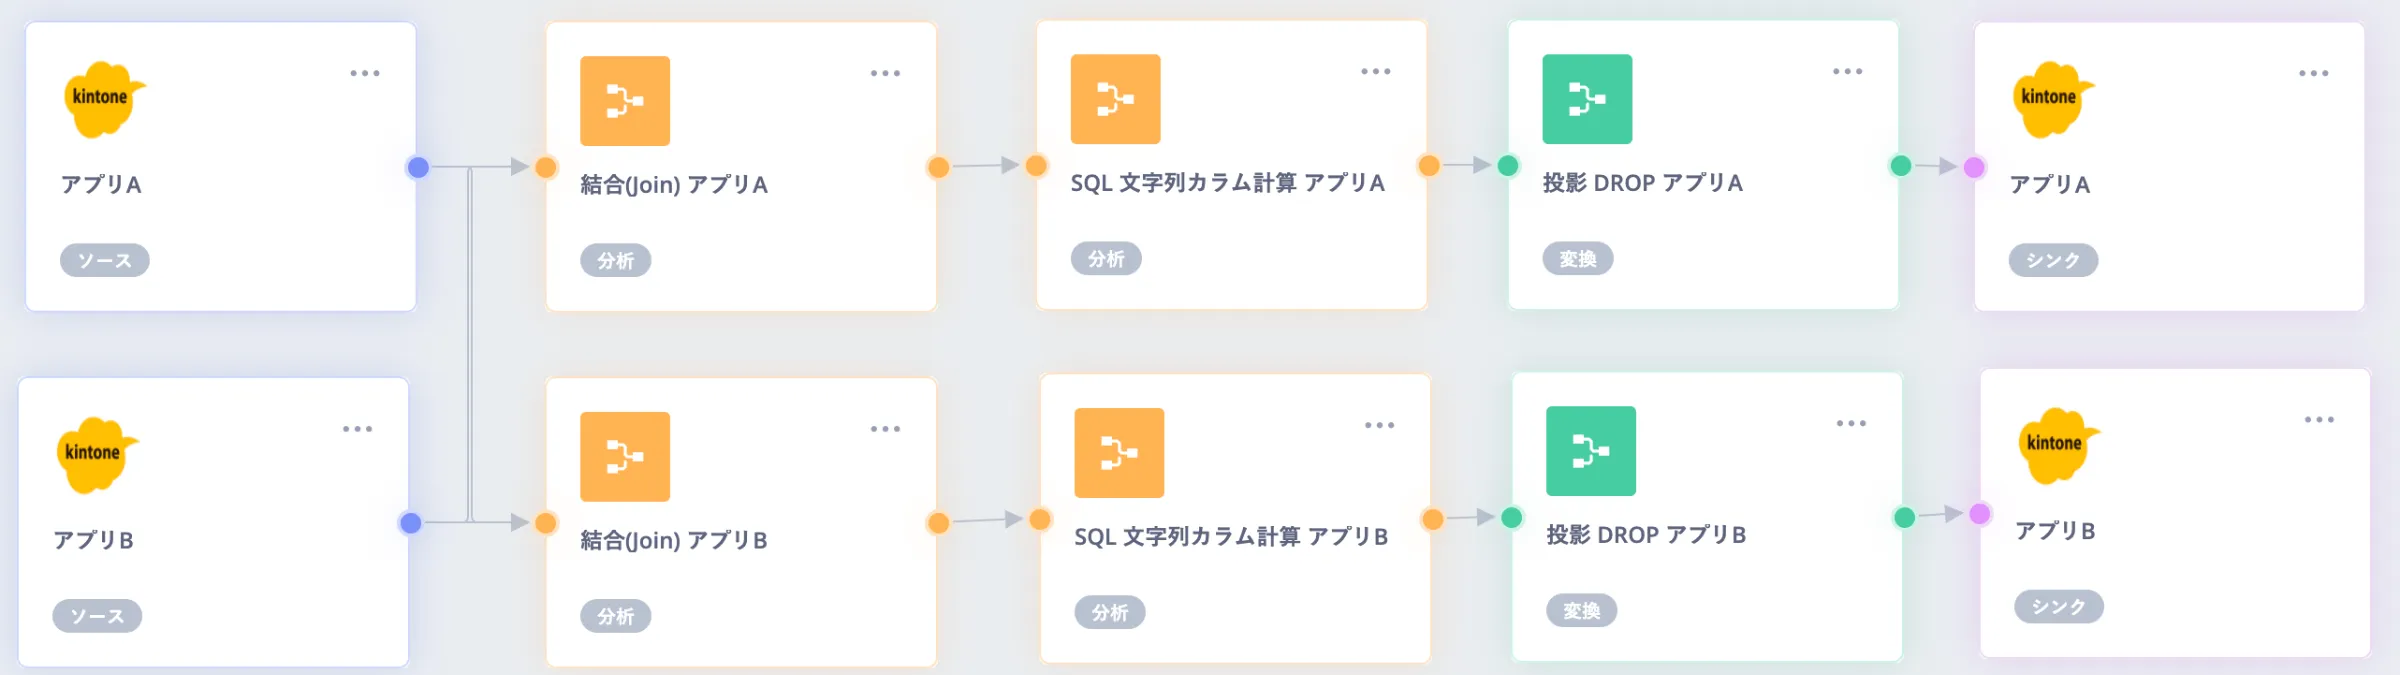The width and height of the screenshot is (2400, 675).
Task: Select the SQL 文字列カラム計算 アプリB node title
Action: [x=1230, y=537]
